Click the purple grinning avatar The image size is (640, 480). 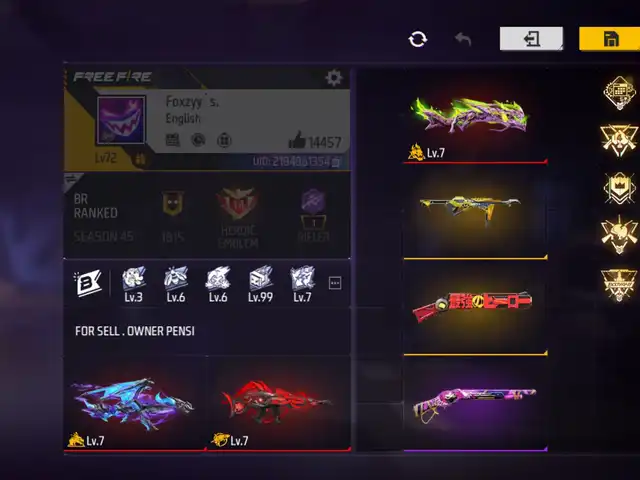121,120
